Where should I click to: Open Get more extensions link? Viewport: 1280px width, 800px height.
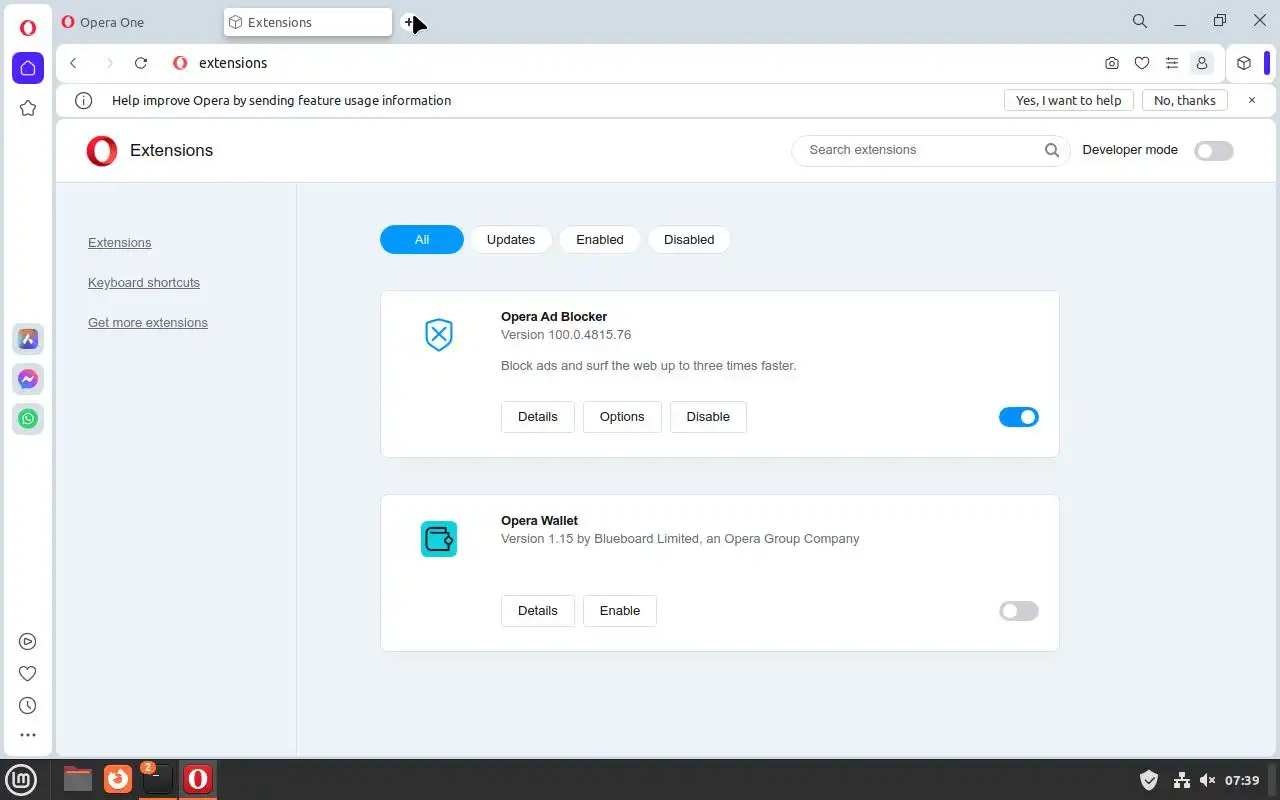click(148, 323)
